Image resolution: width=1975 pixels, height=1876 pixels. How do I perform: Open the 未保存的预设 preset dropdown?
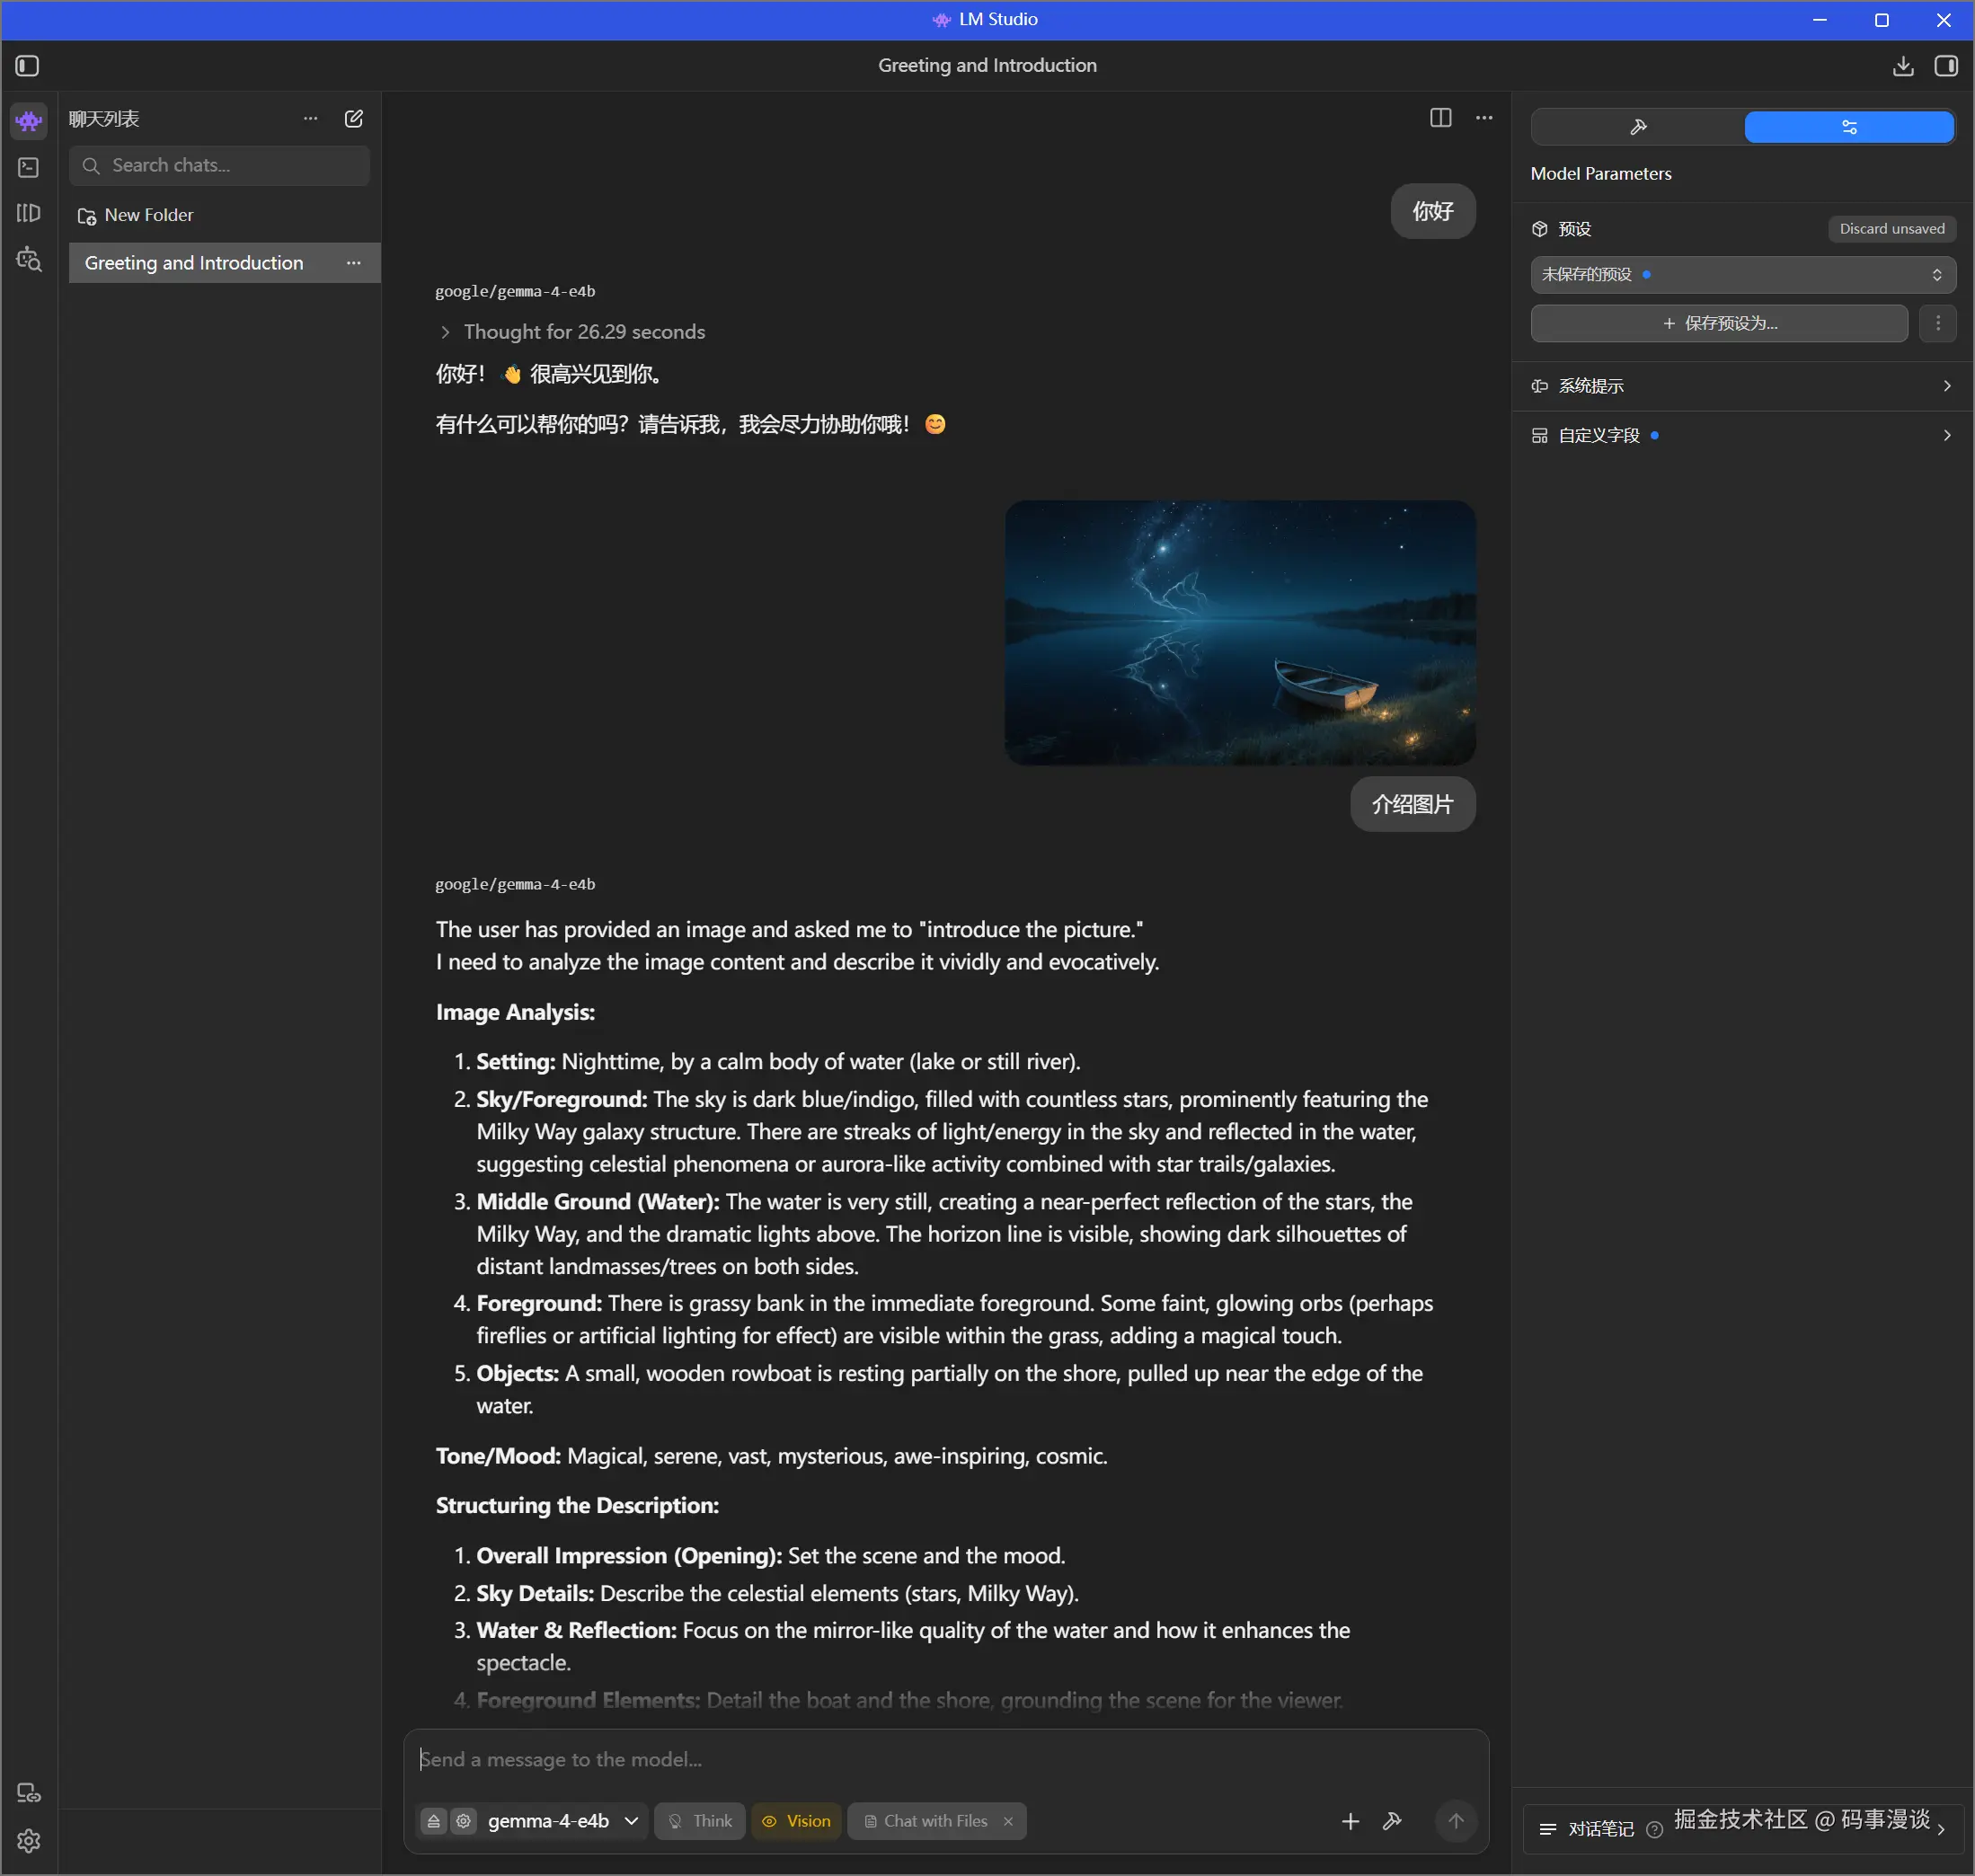pyautogui.click(x=1742, y=275)
